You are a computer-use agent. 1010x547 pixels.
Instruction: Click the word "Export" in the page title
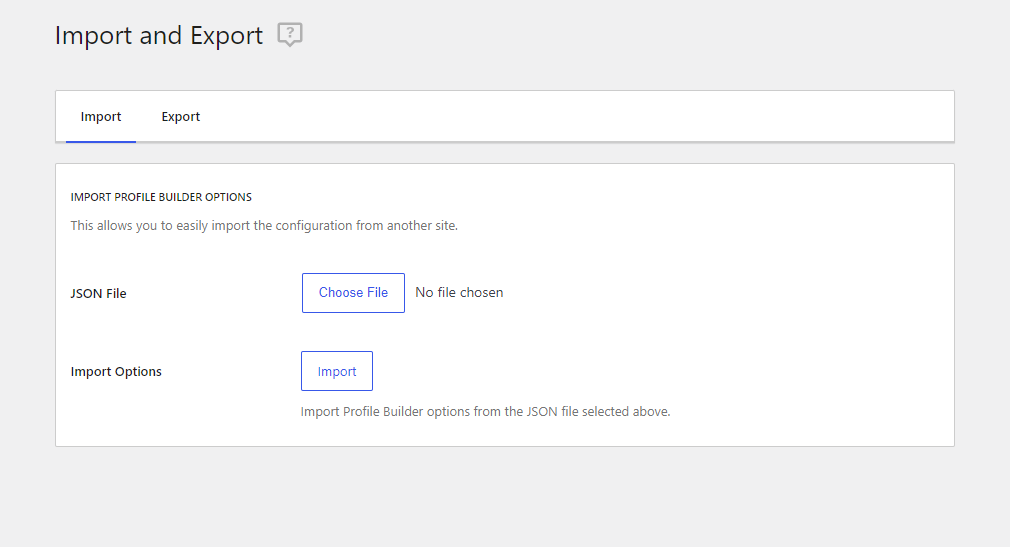point(227,35)
